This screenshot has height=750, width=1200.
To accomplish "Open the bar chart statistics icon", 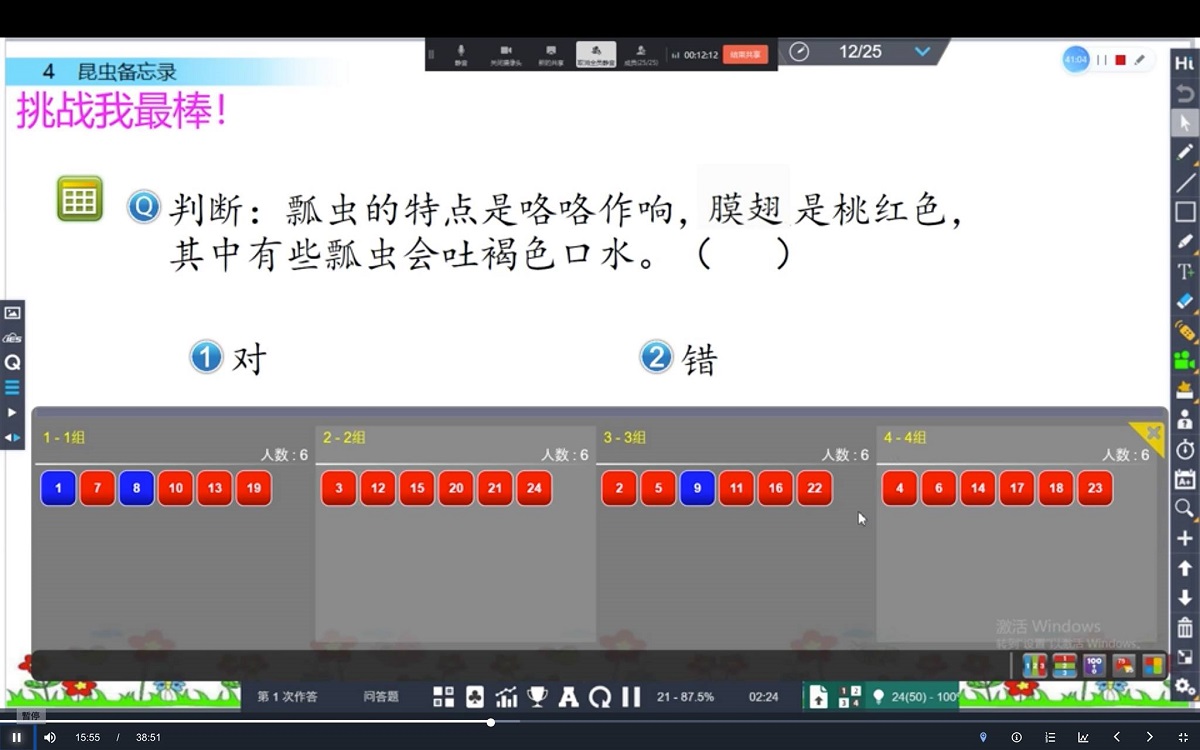I will [507, 697].
